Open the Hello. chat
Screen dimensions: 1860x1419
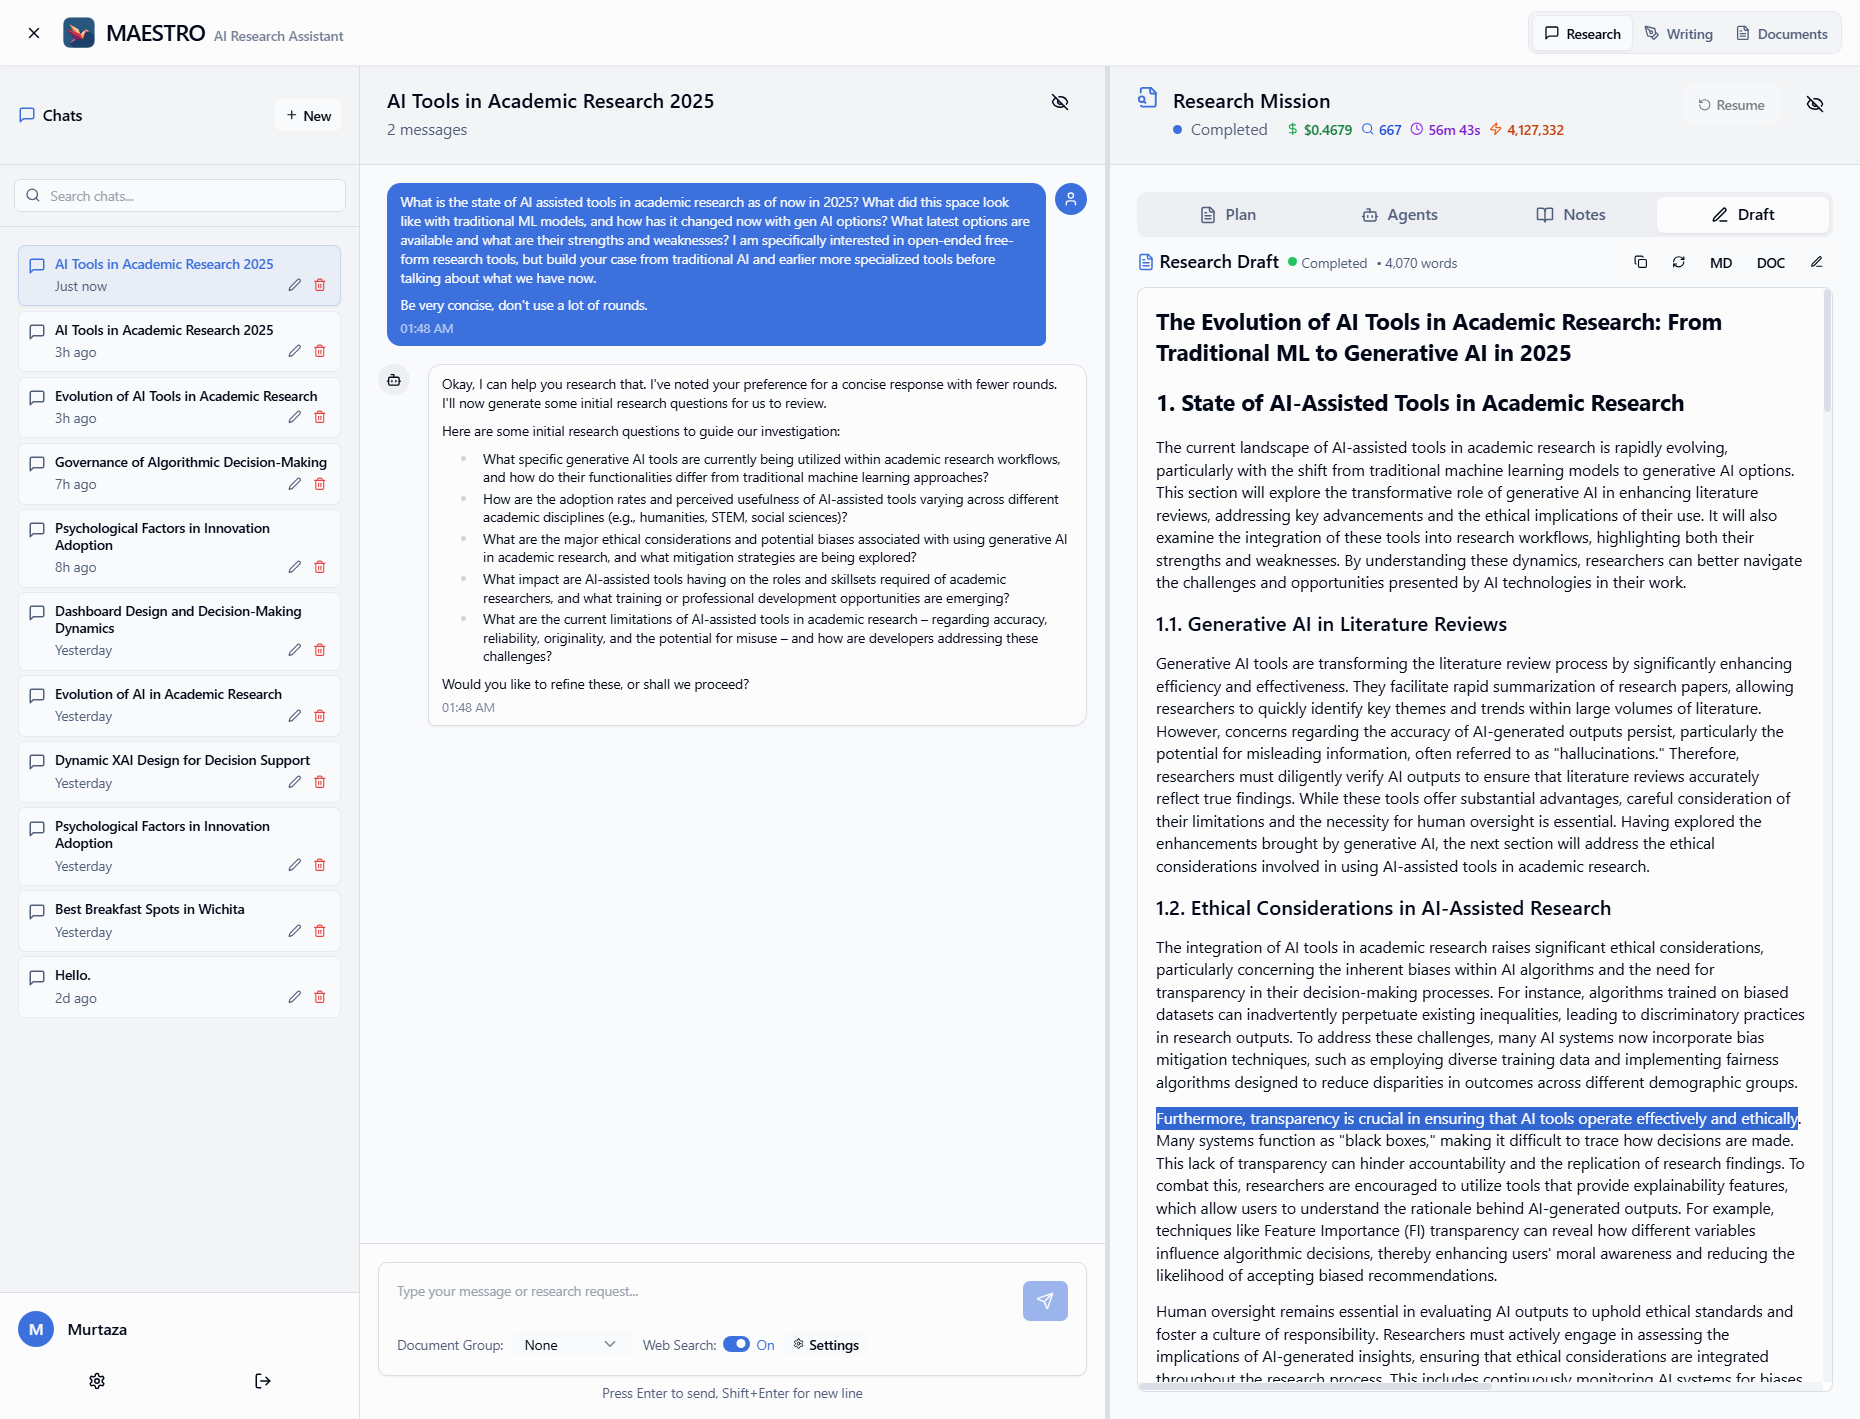(x=179, y=987)
